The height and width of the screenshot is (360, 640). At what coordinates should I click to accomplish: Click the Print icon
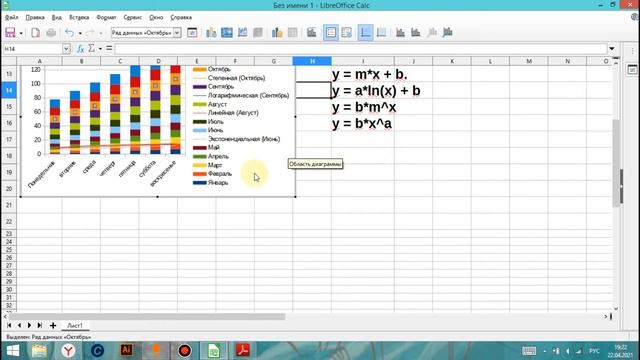pyautogui.click(x=51, y=33)
